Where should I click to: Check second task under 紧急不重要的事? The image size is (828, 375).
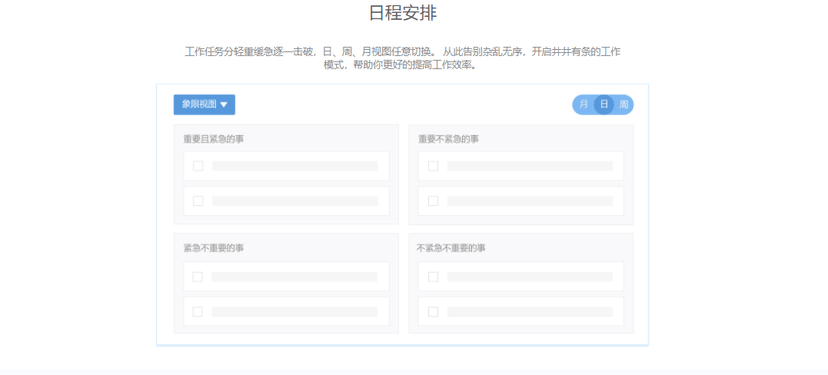[197, 312]
